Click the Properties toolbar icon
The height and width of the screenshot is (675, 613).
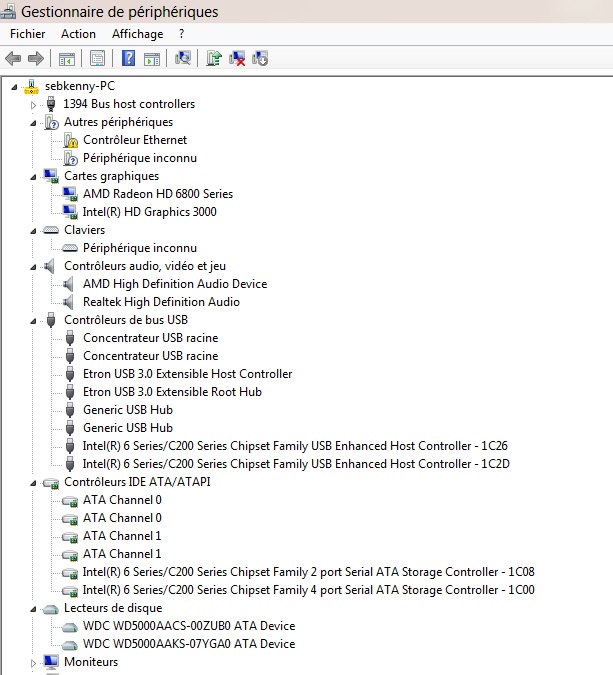click(98, 58)
